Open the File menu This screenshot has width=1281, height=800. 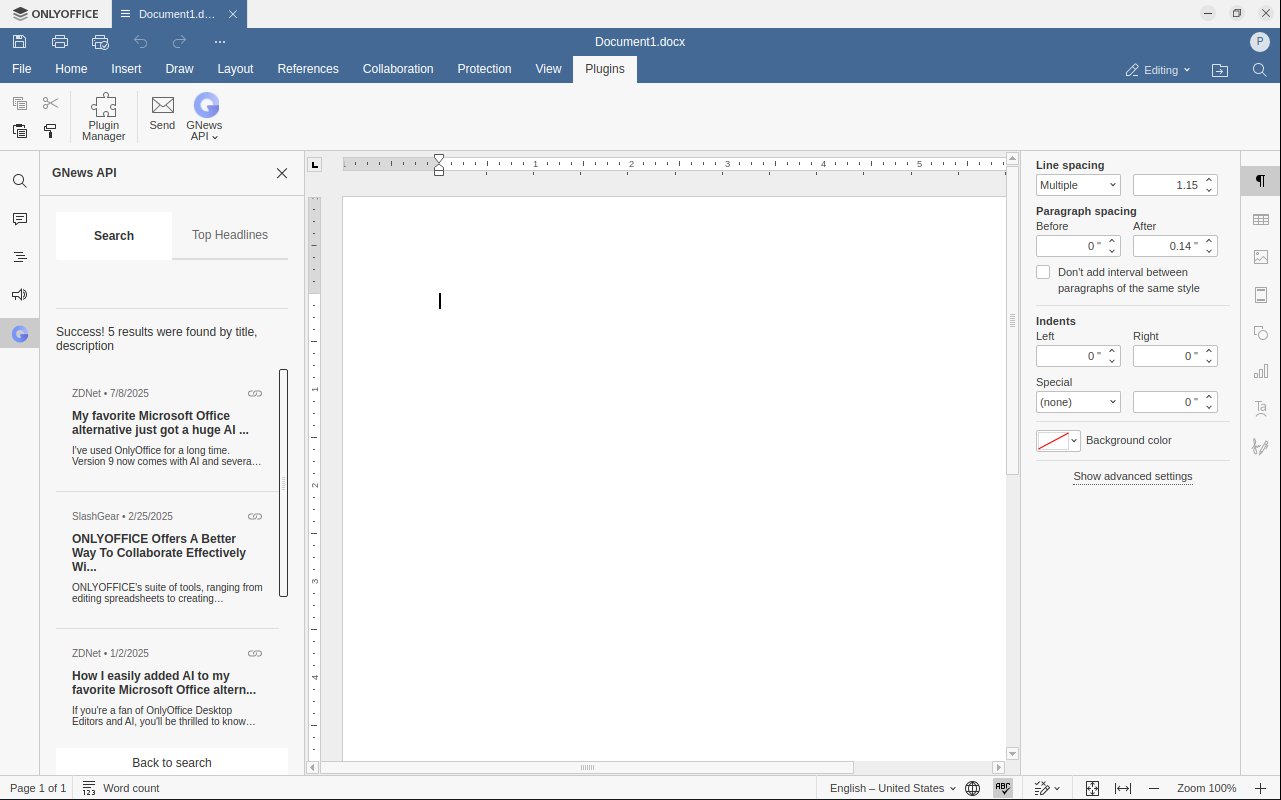coord(21,69)
